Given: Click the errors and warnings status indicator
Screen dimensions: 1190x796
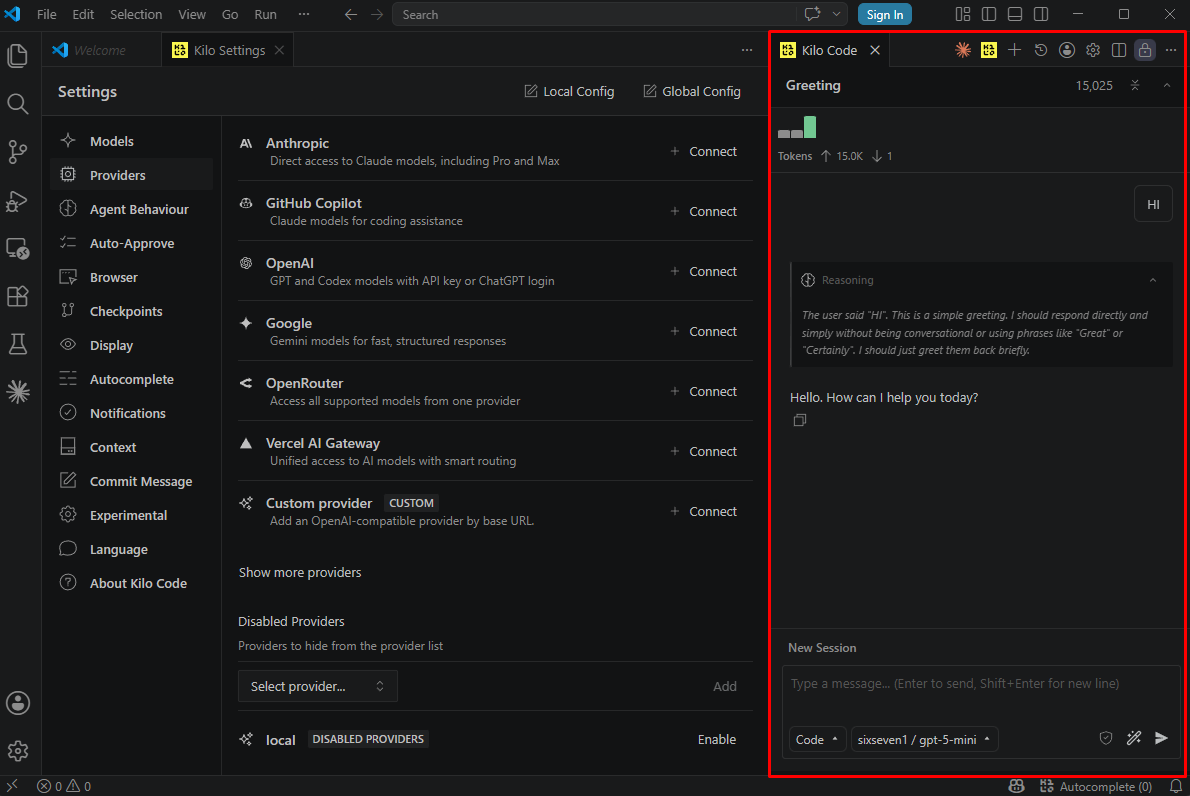Looking at the screenshot, I should 65,786.
